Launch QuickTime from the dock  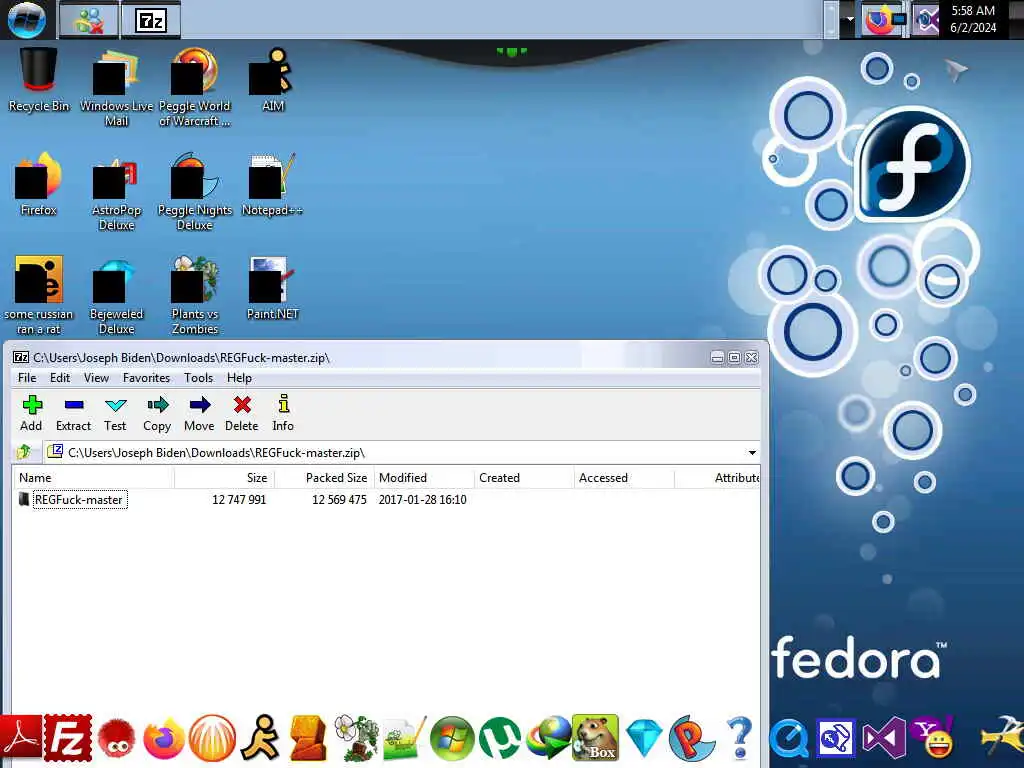click(790, 739)
